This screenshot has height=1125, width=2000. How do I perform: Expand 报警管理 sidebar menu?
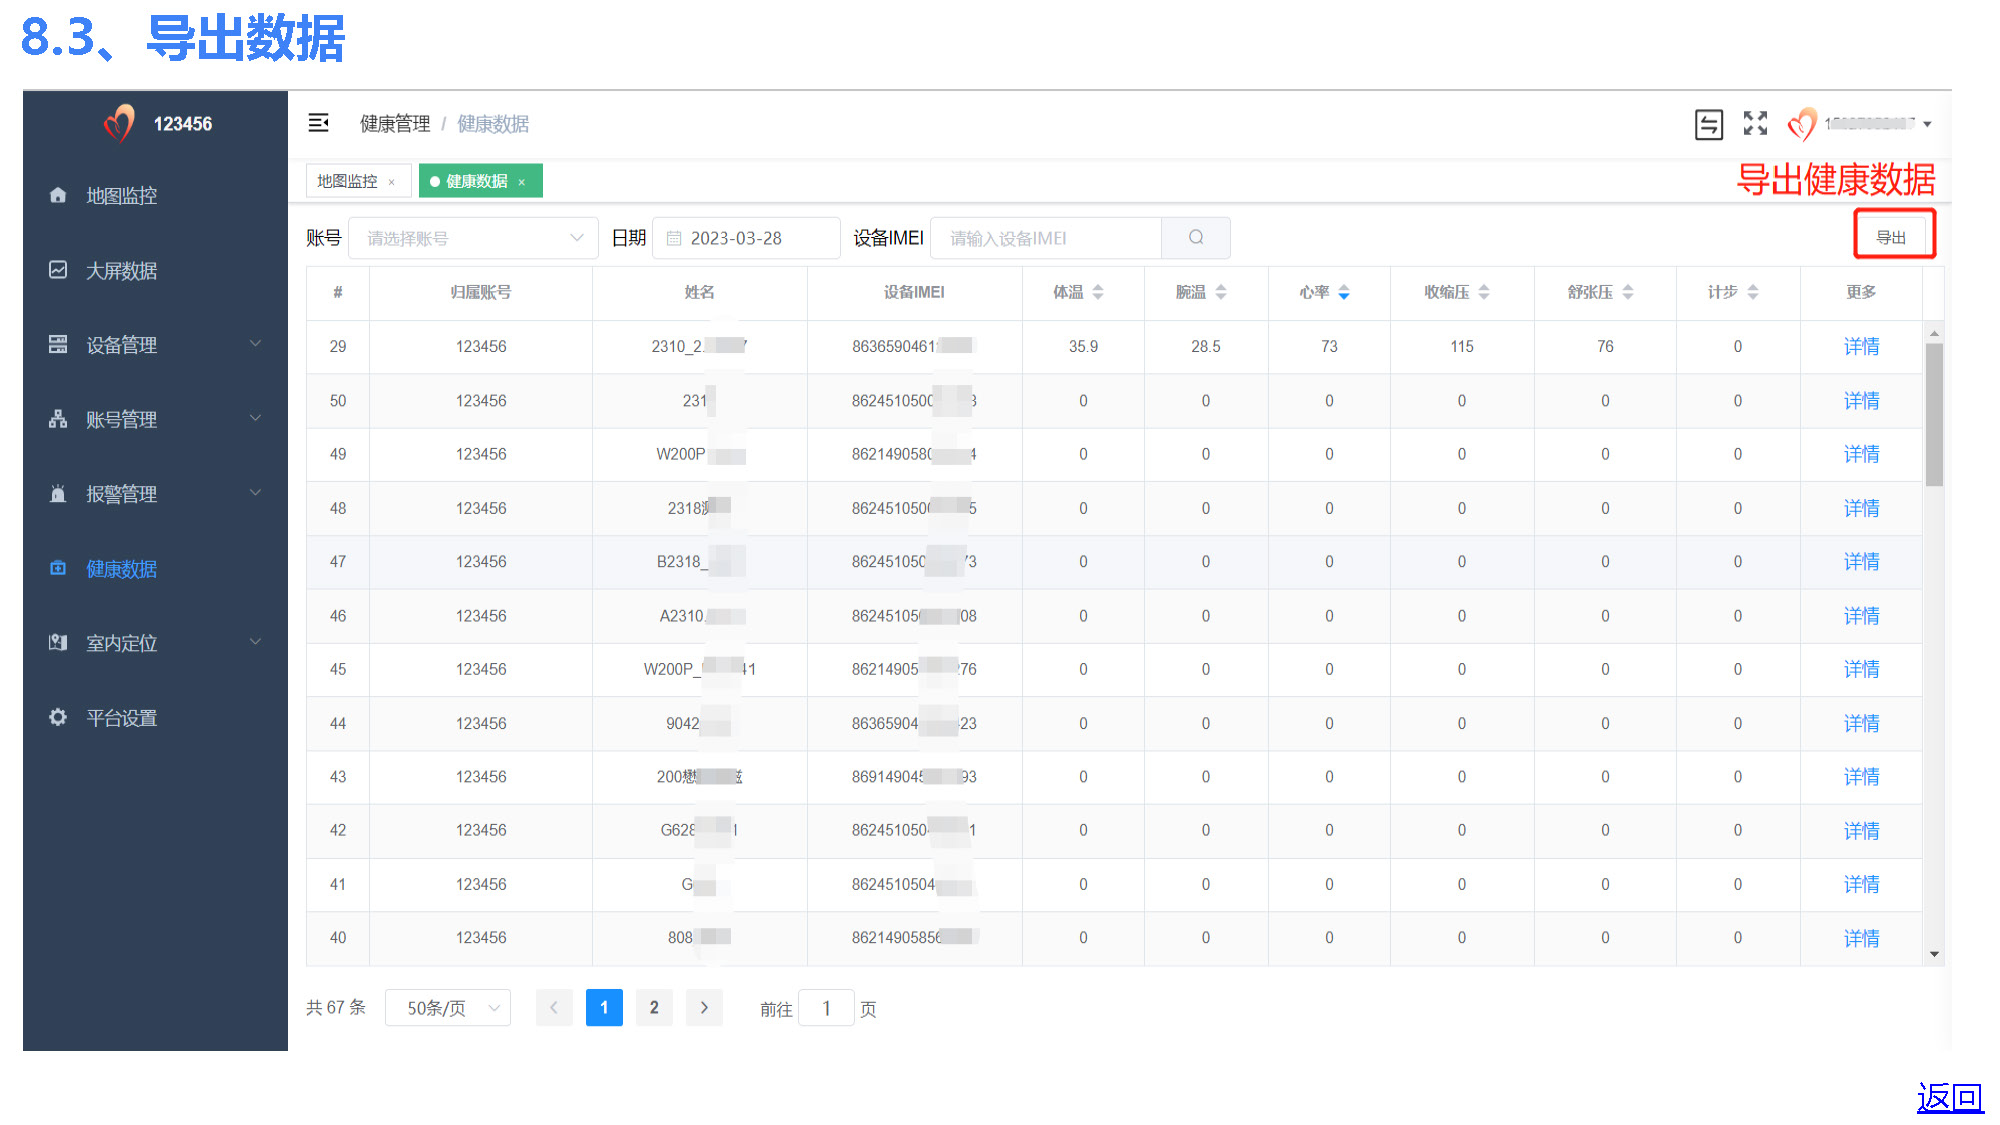tap(155, 494)
